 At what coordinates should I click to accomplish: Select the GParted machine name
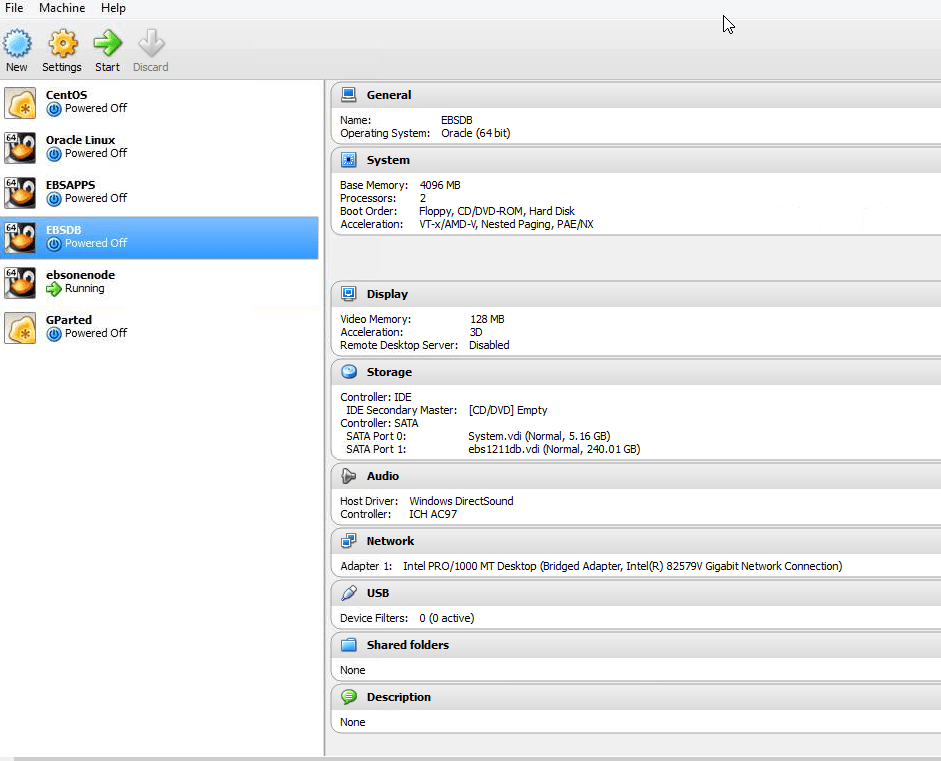click(x=68, y=320)
